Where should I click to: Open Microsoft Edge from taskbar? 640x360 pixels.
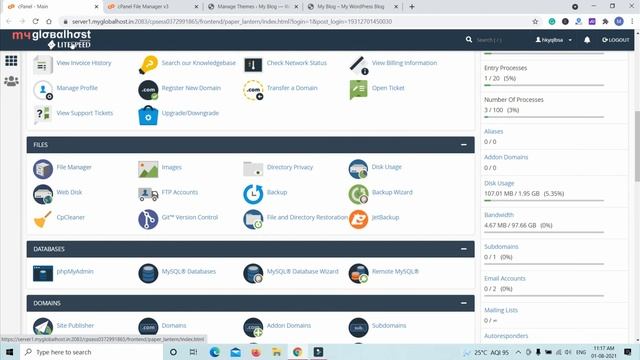(215, 352)
